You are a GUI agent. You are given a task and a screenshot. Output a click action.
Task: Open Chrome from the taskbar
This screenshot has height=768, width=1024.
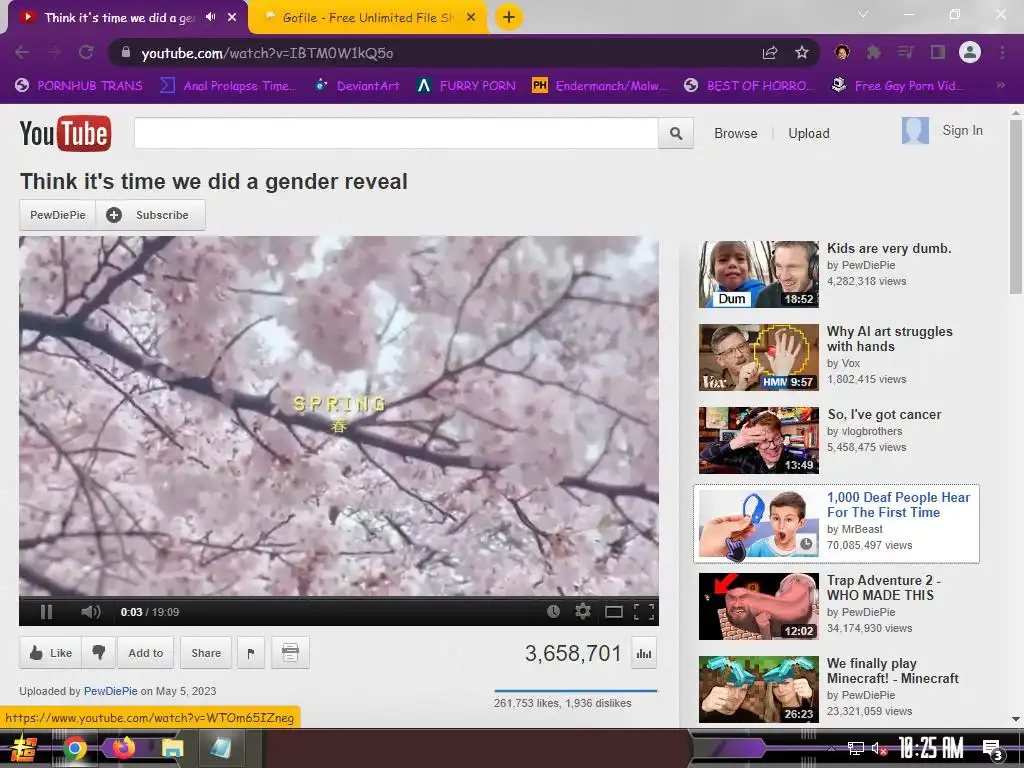pyautogui.click(x=74, y=748)
